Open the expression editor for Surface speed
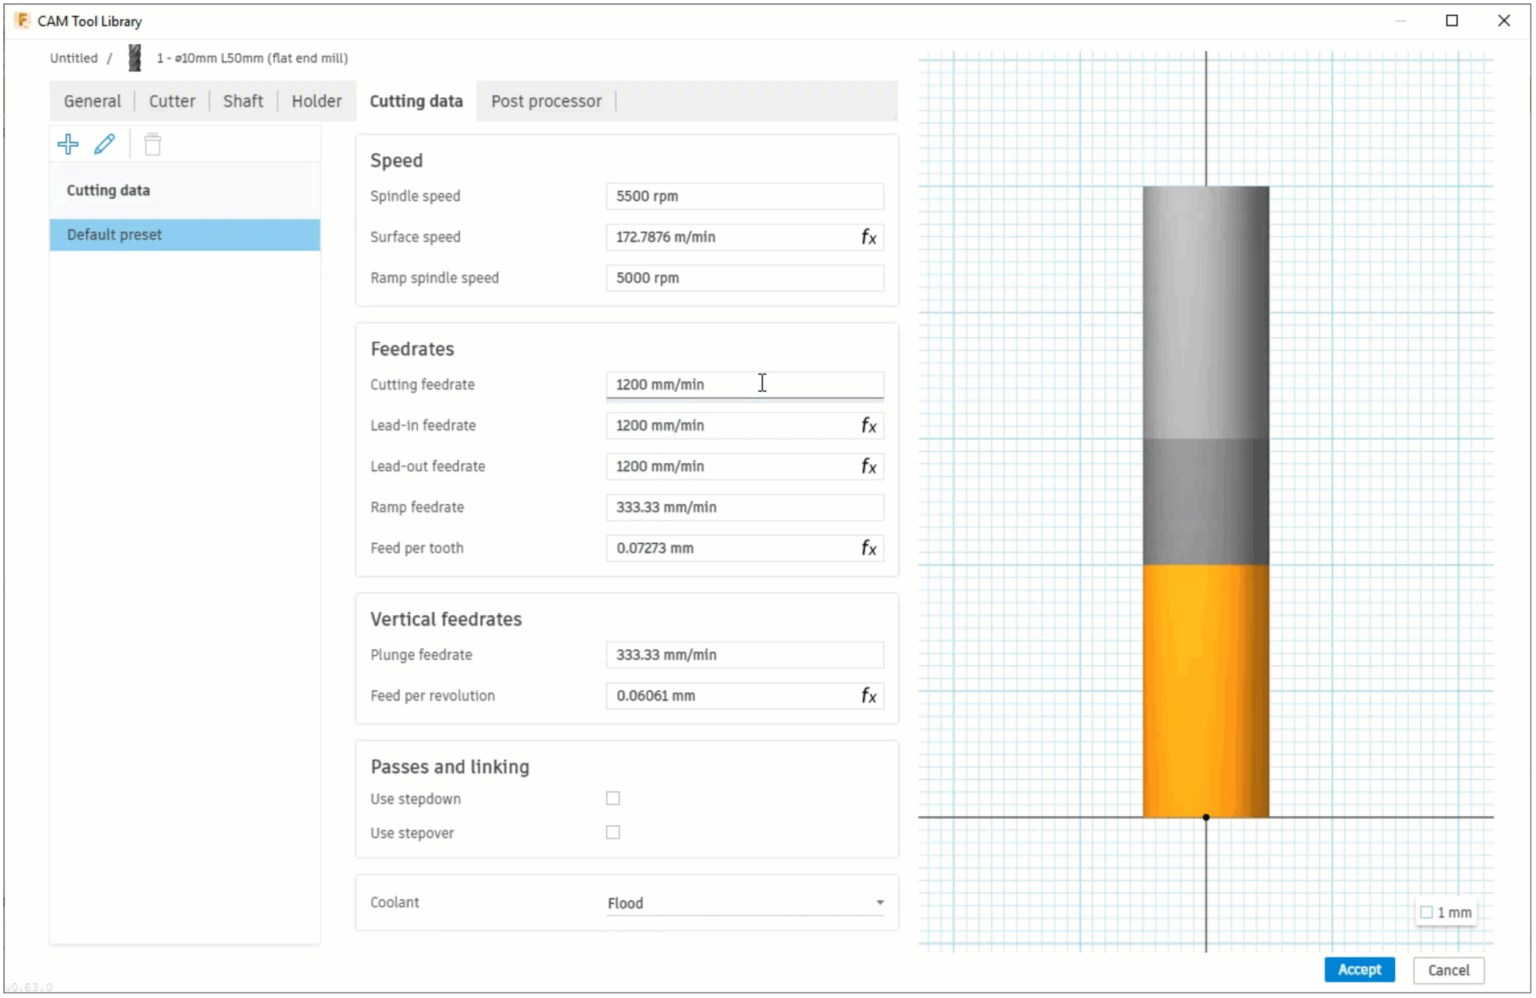Viewport: 1536px width, 998px height. point(869,237)
